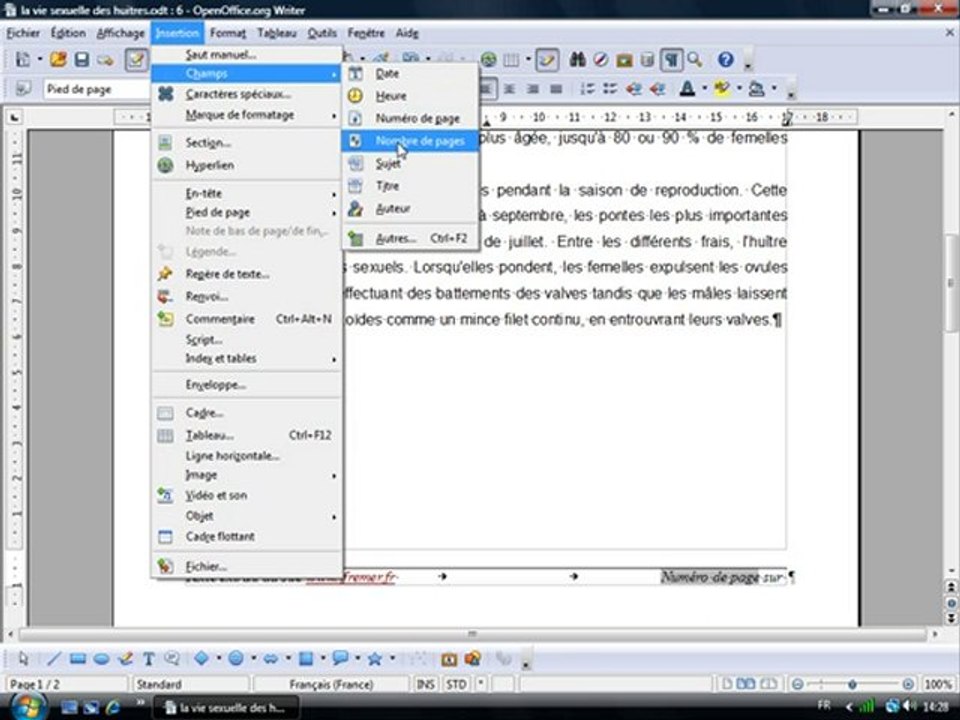Expand En-tête submenu
The height and width of the screenshot is (720, 960).
246,193
